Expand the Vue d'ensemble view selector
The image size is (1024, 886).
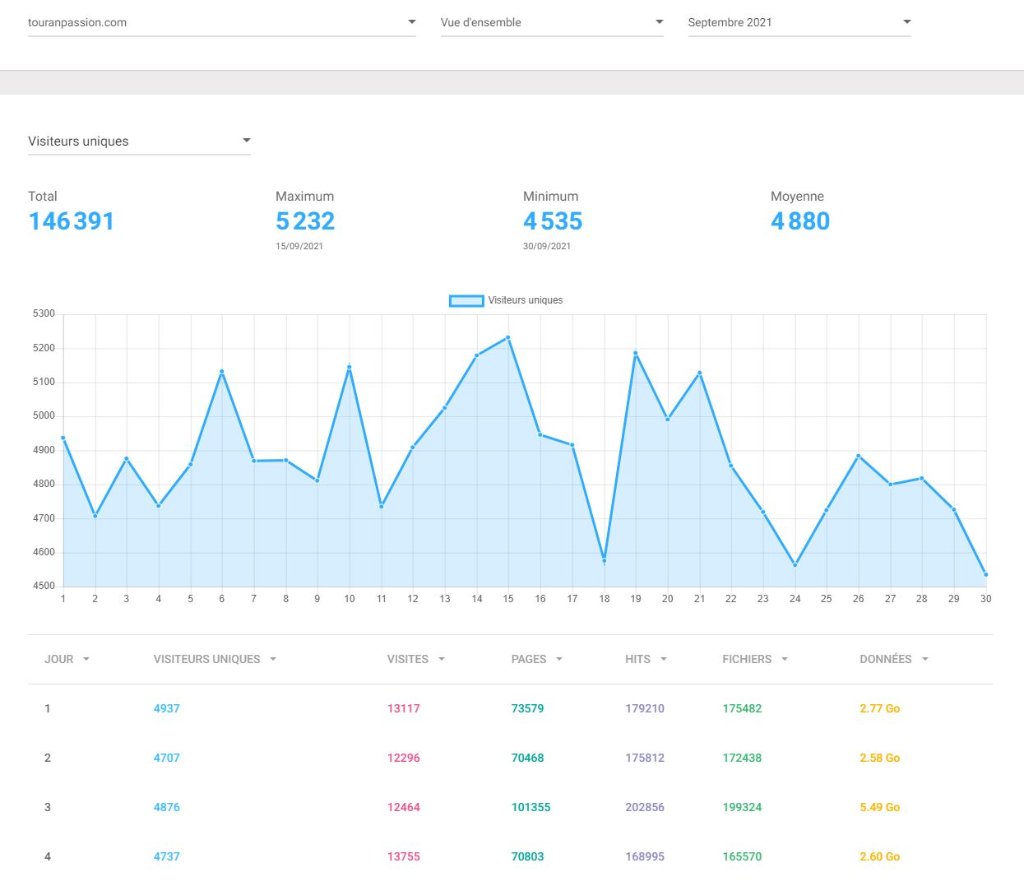pyautogui.click(x=551, y=22)
